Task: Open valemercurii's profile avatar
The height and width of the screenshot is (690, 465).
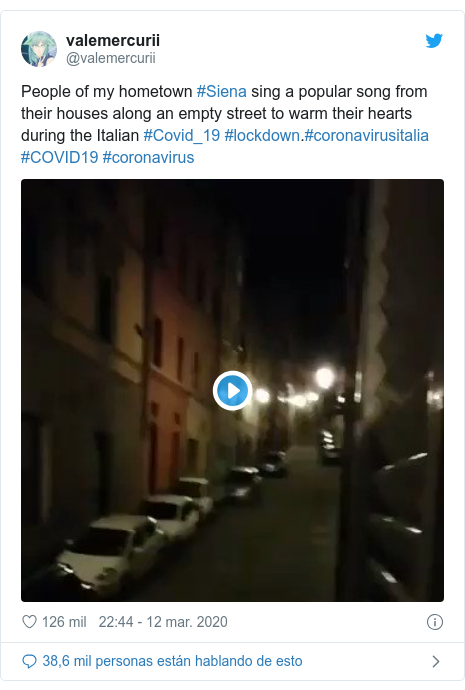Action: click(x=39, y=49)
